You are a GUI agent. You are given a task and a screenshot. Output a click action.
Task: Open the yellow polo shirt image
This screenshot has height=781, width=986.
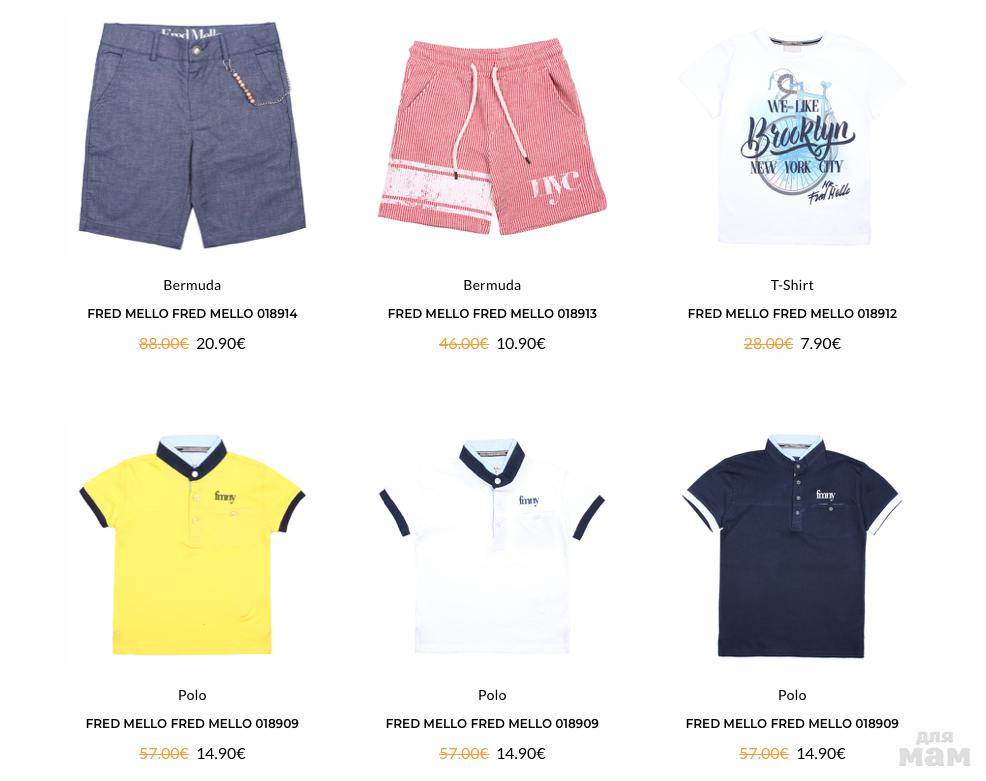click(x=192, y=544)
